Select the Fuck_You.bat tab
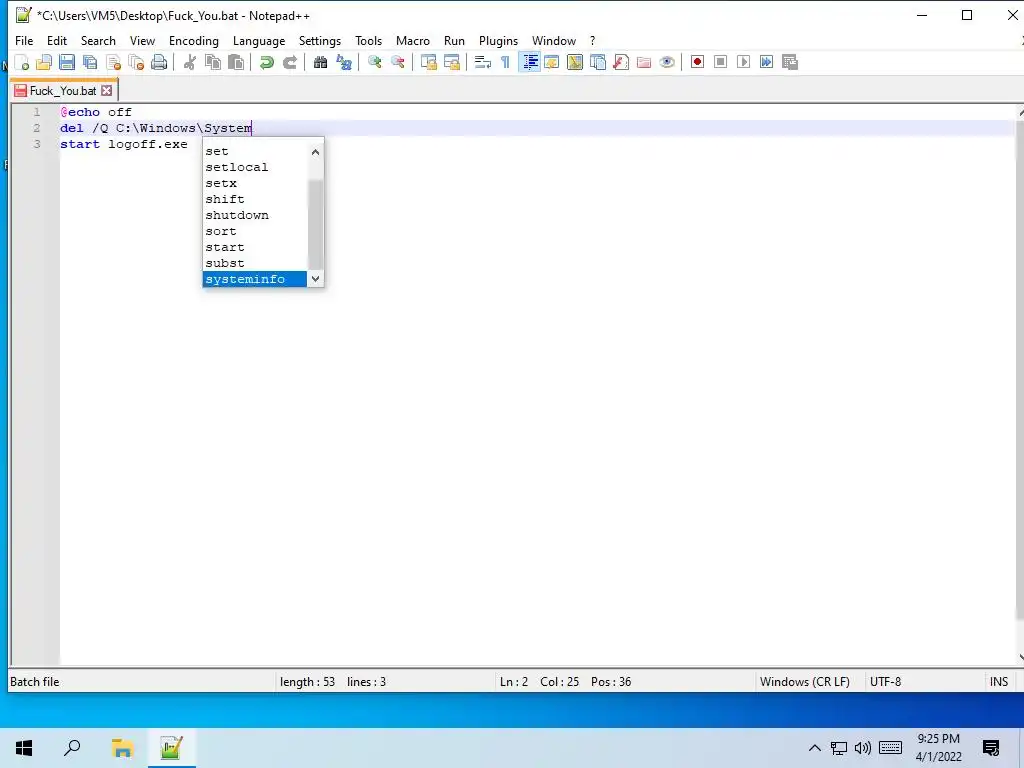 click(x=63, y=91)
